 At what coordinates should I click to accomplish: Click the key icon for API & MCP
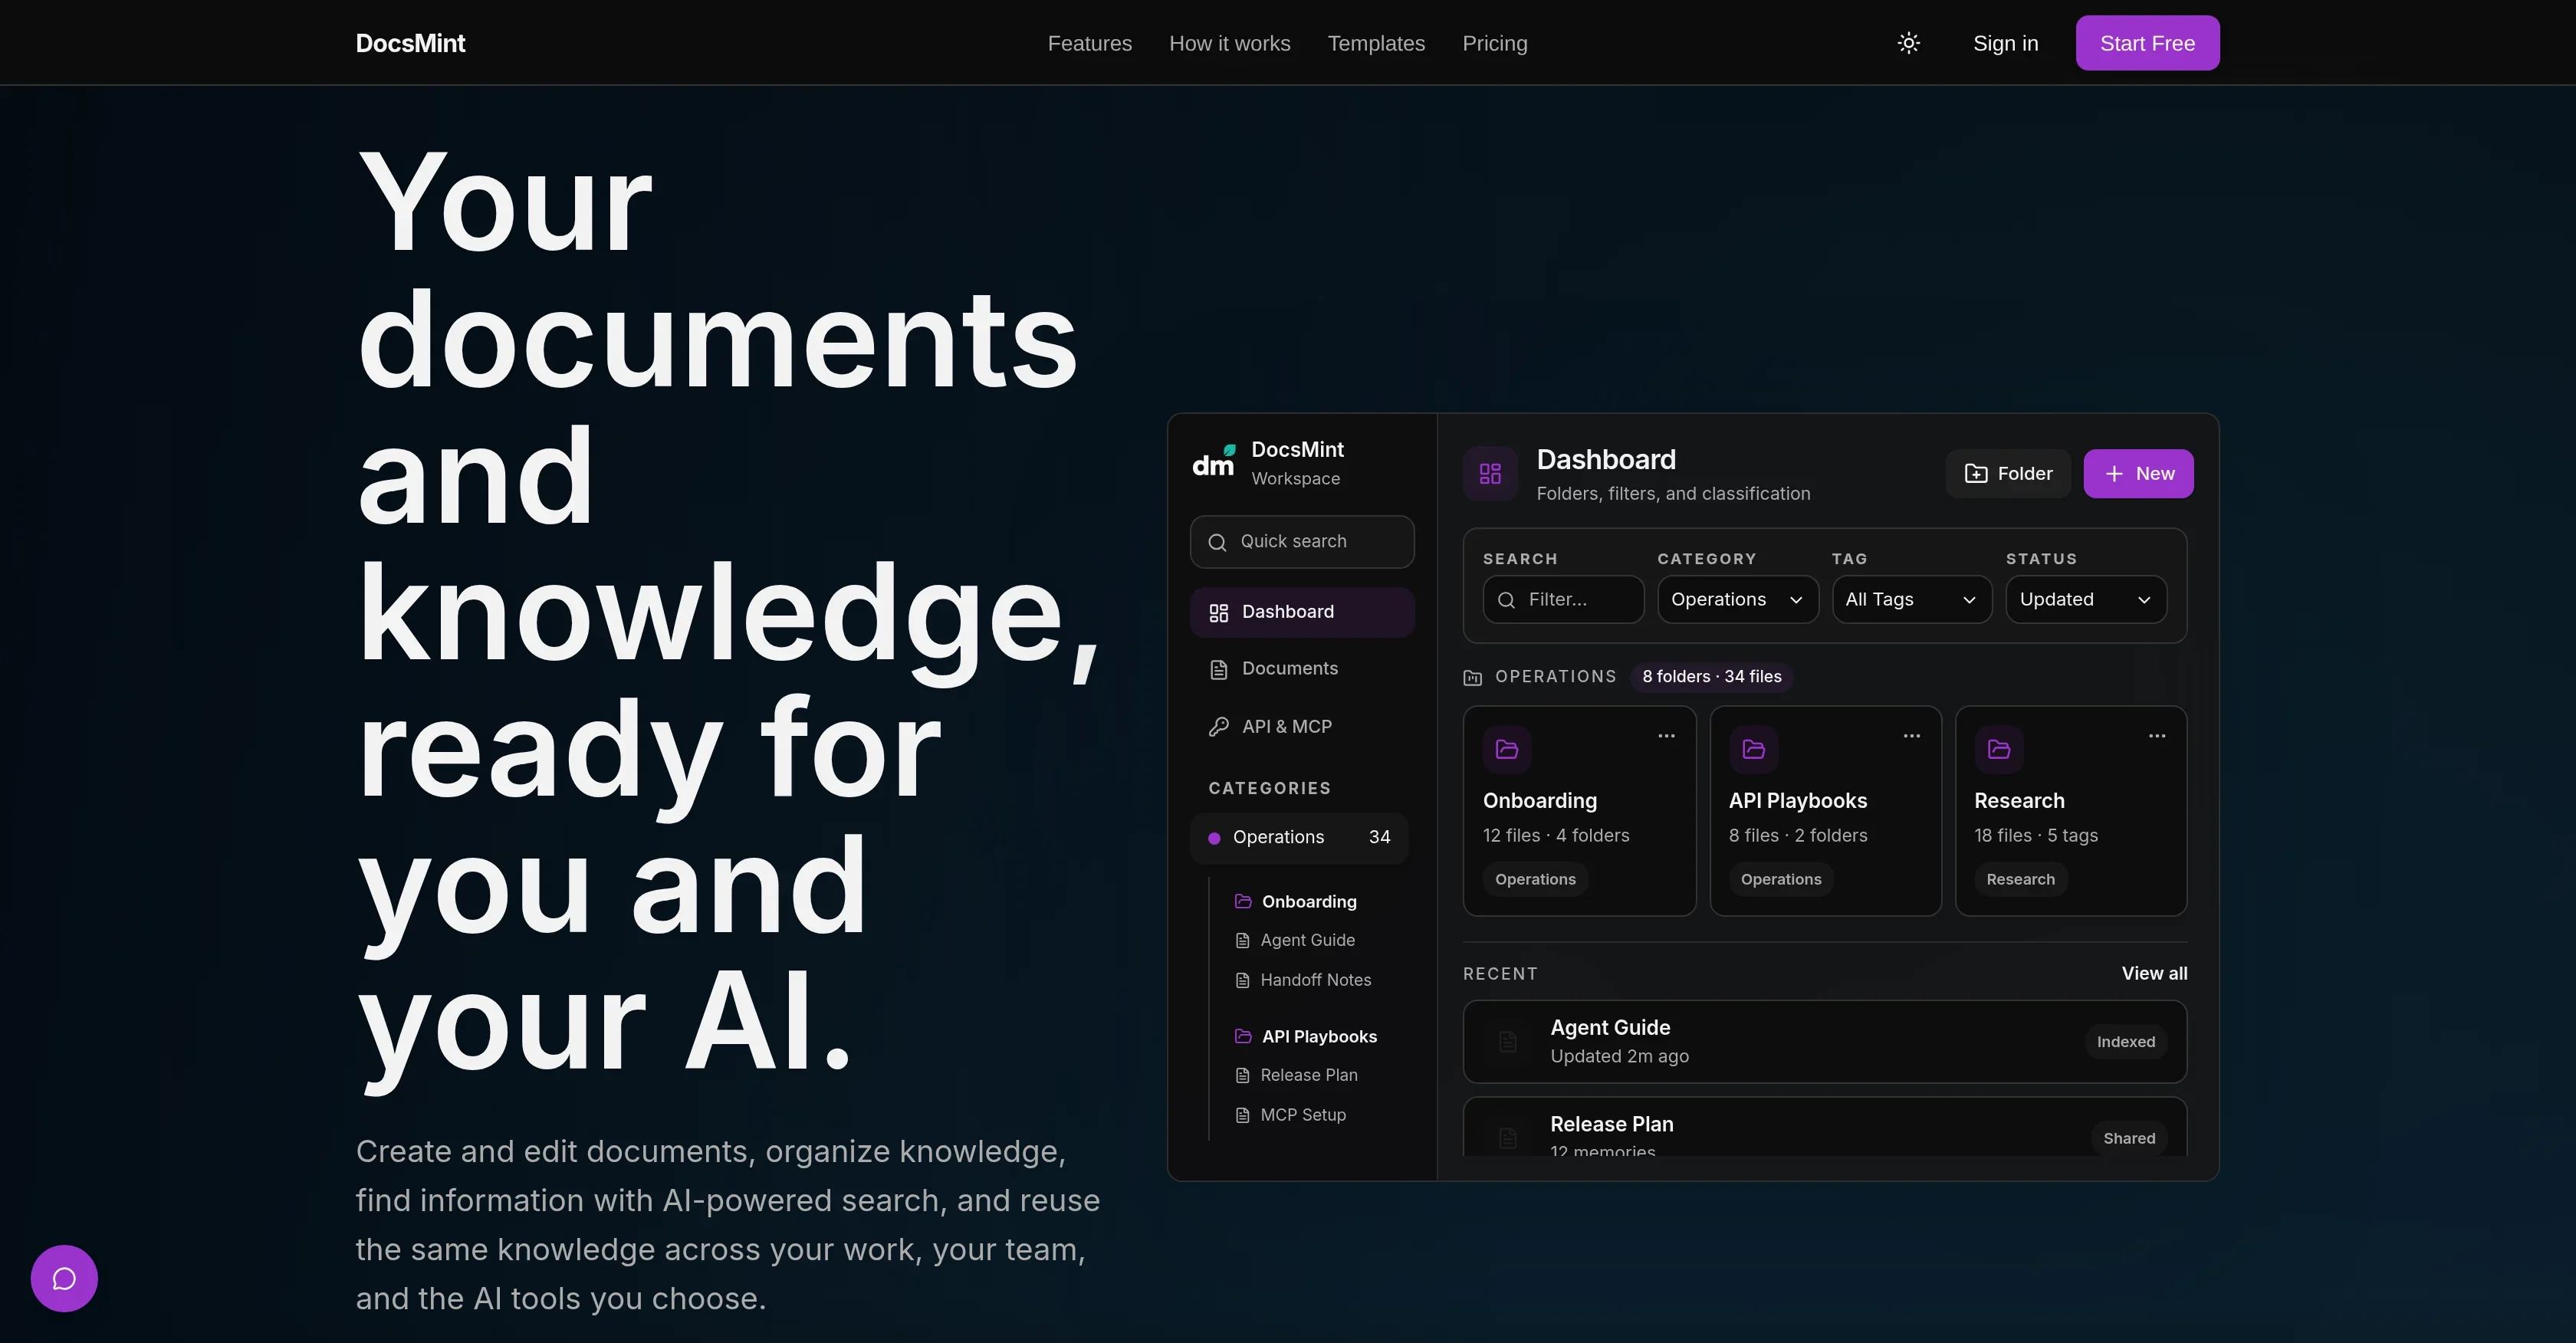pyautogui.click(x=1218, y=727)
